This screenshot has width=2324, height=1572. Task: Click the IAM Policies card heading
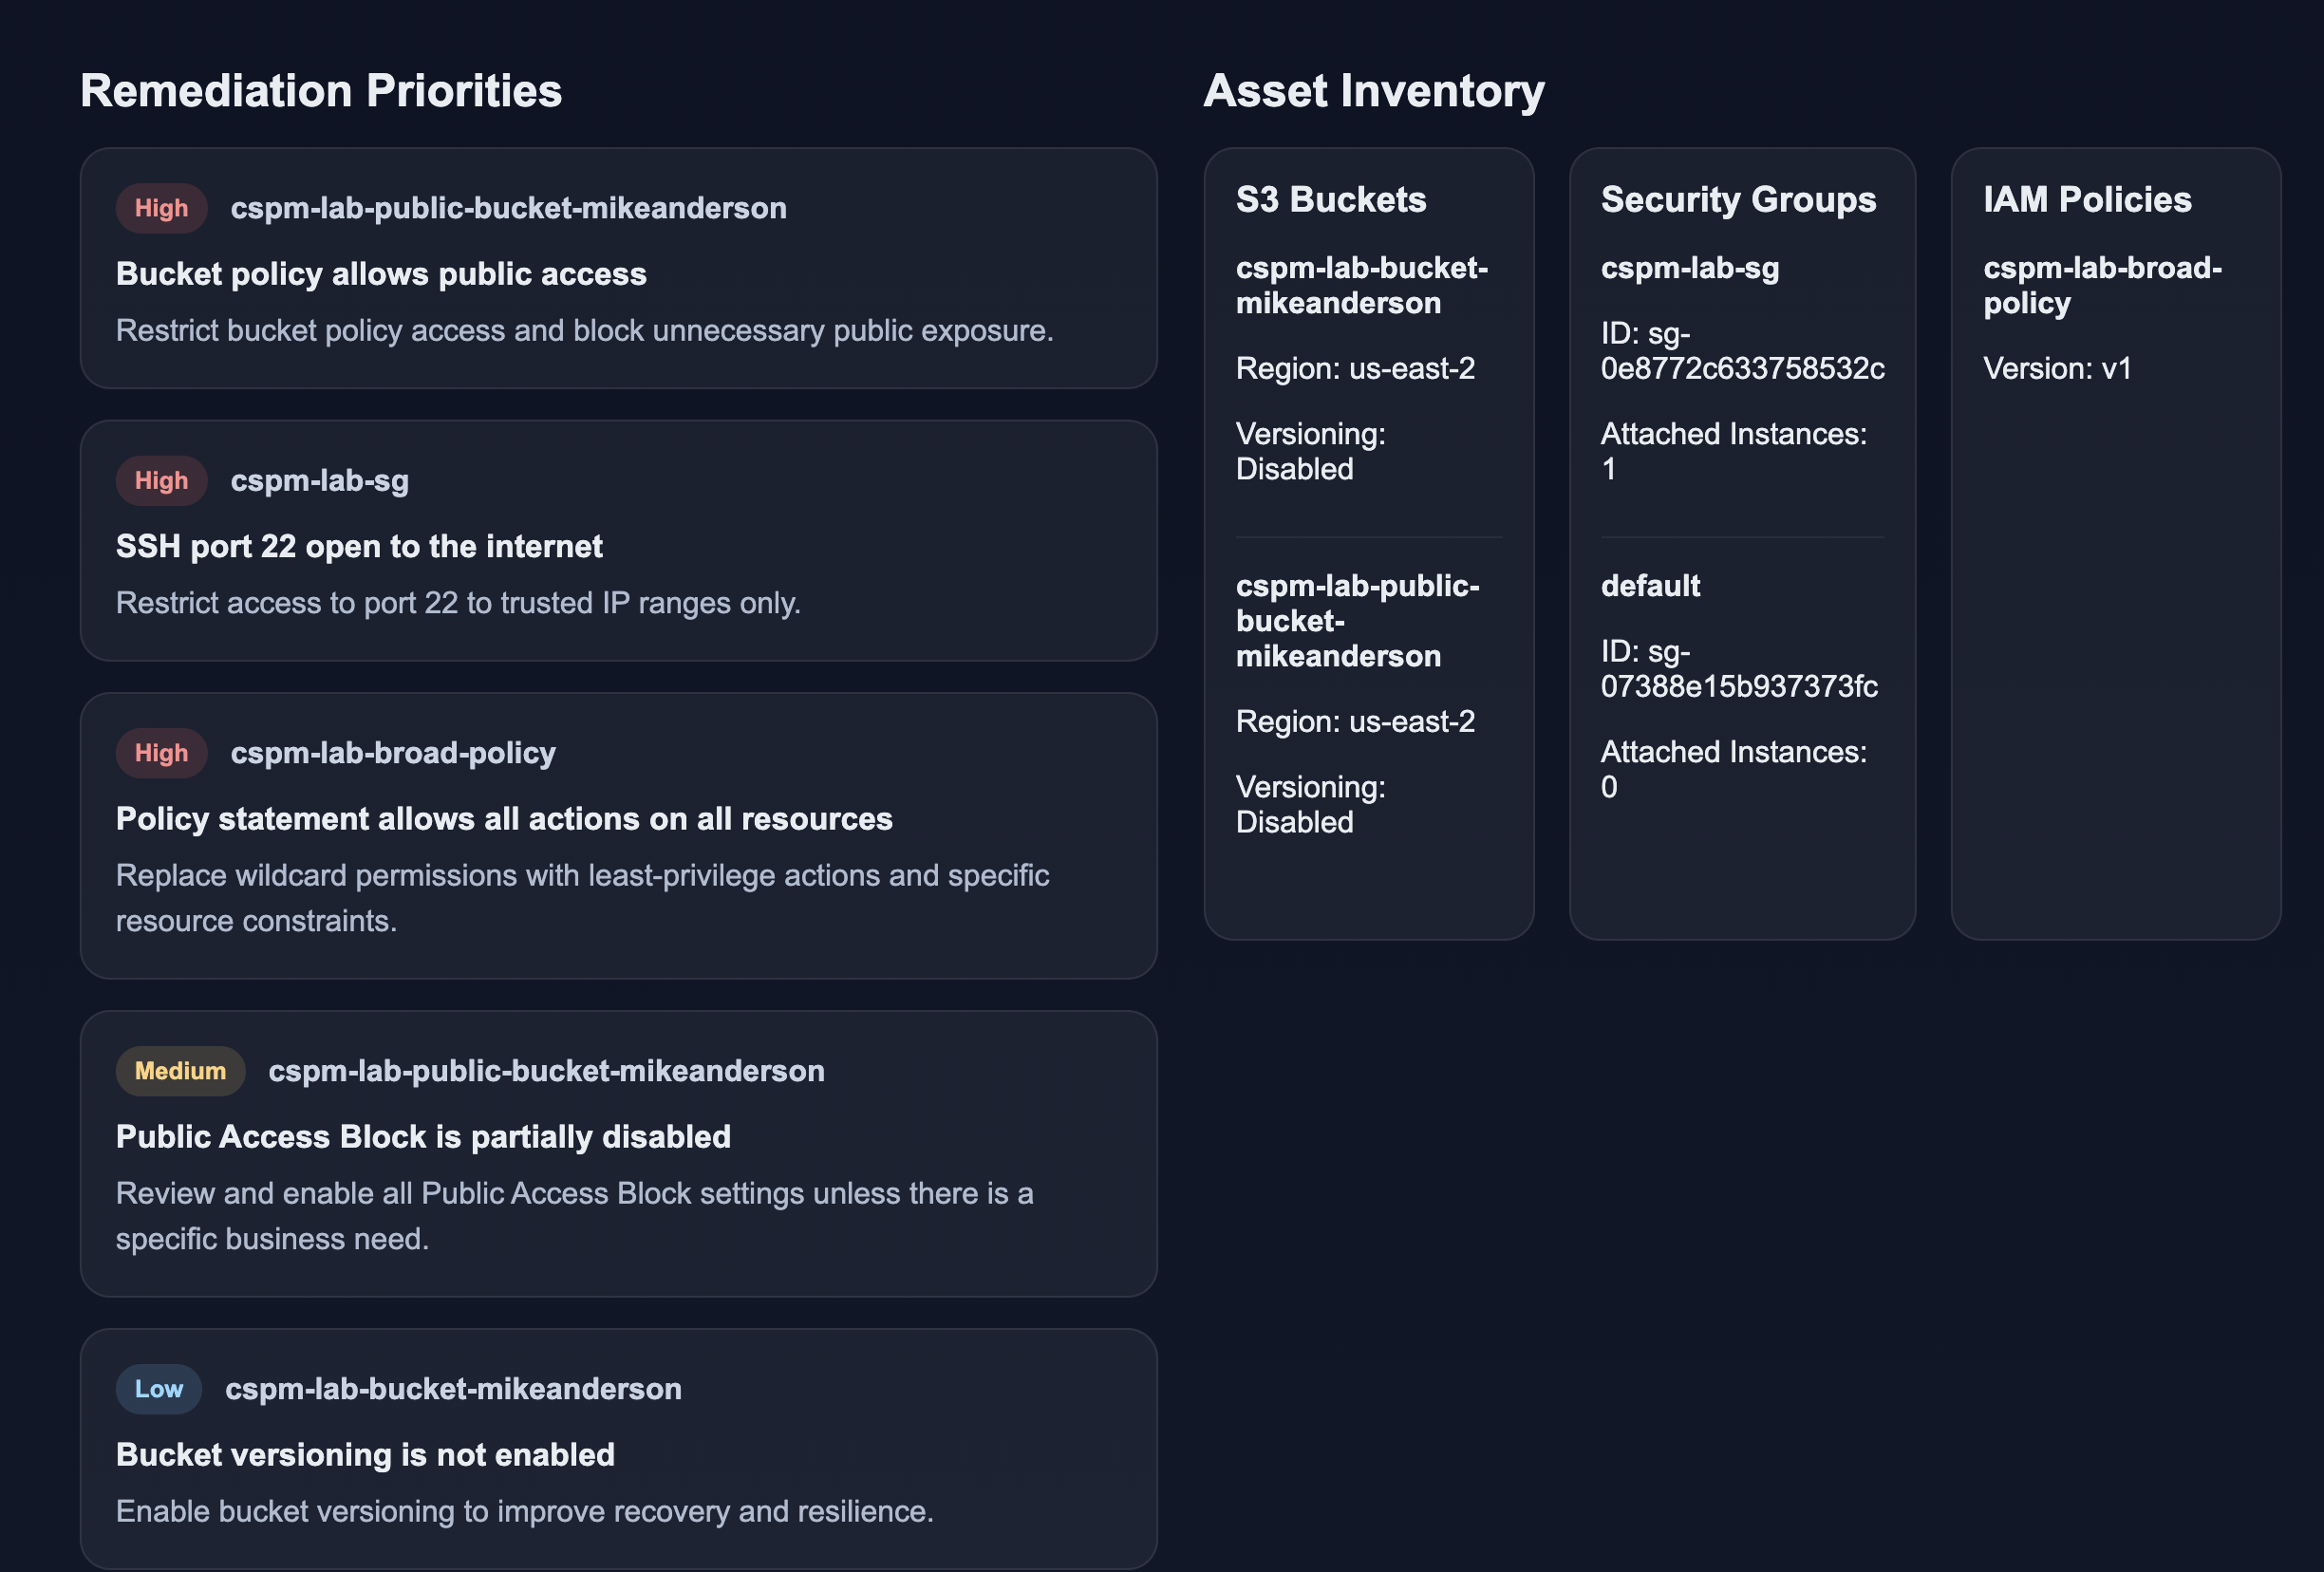coord(2087,200)
